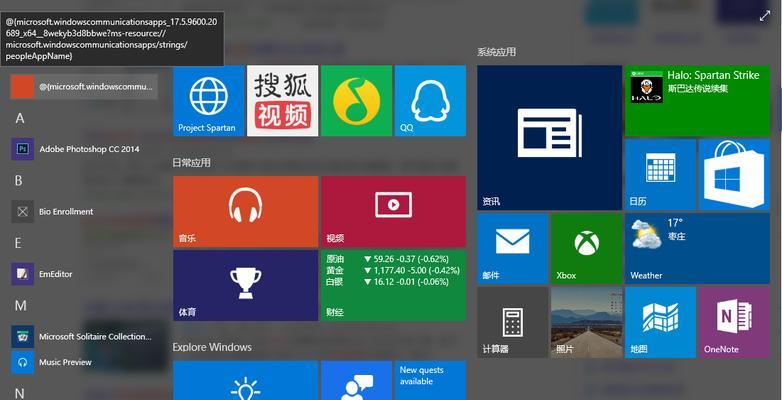Launch the Sohu video tile
782x400 pixels.
282,100
